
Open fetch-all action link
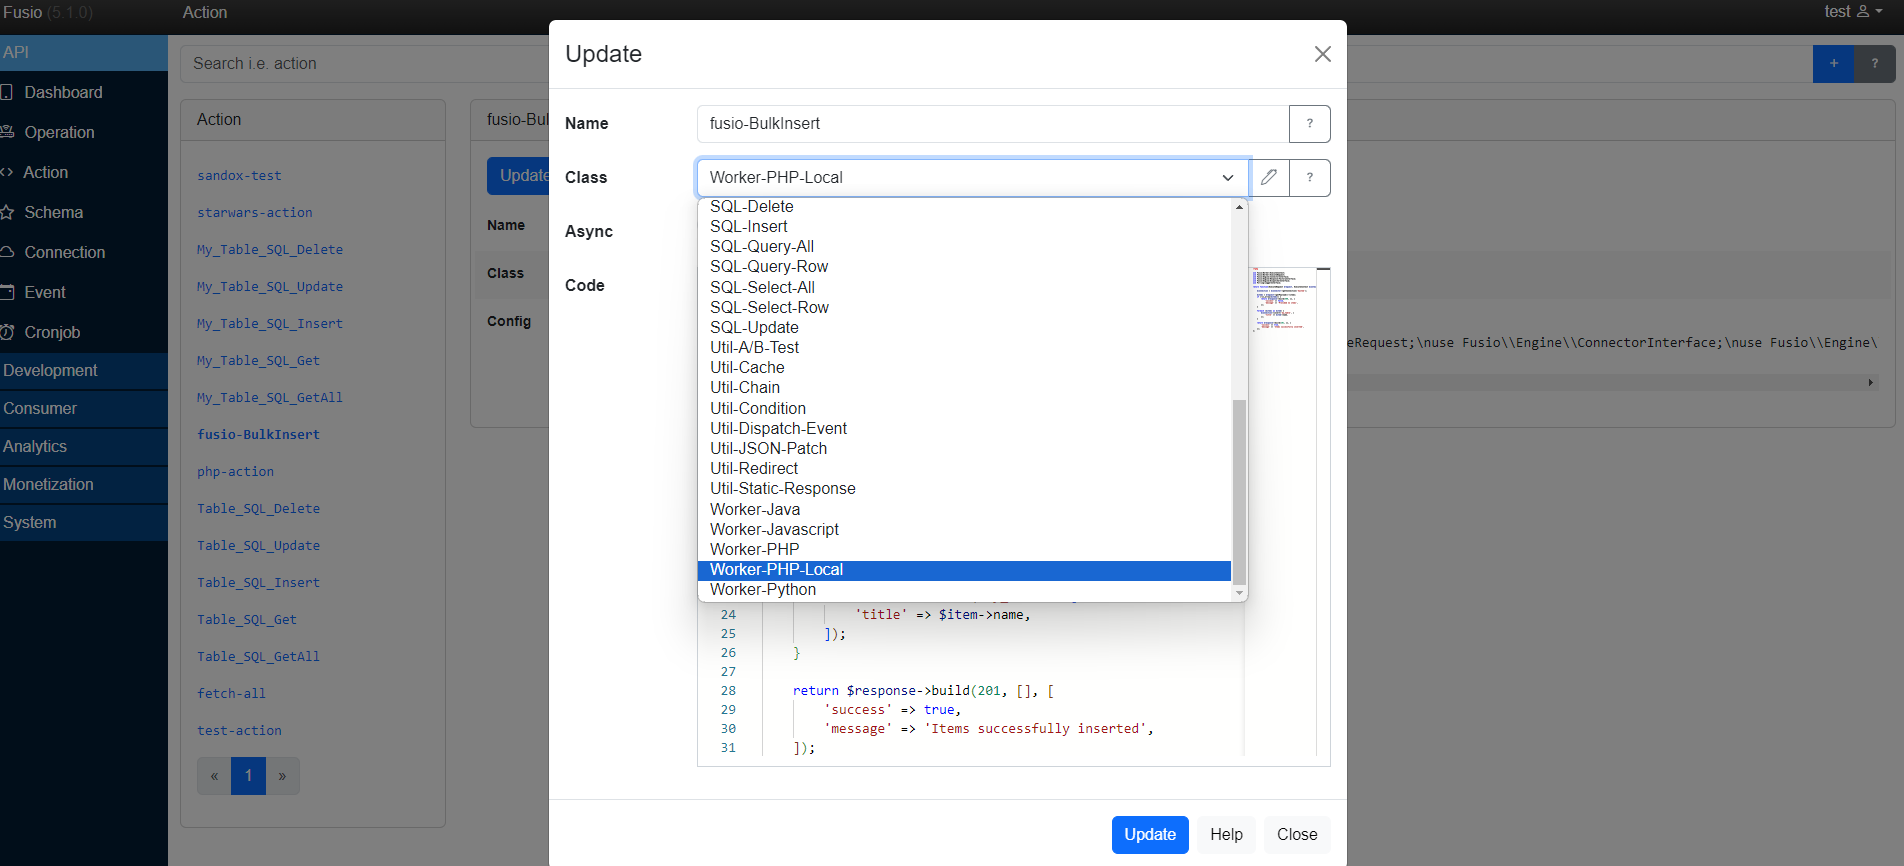(x=231, y=693)
